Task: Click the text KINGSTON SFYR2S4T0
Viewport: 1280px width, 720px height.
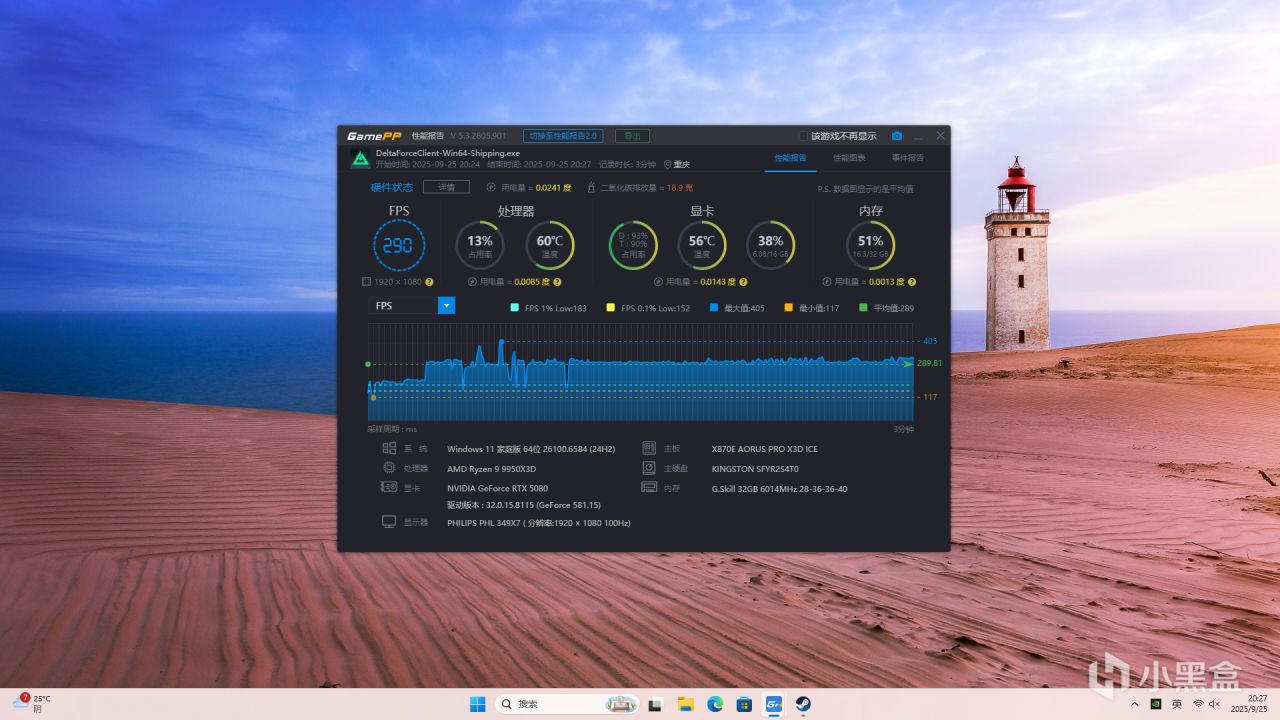Action: click(x=755, y=468)
